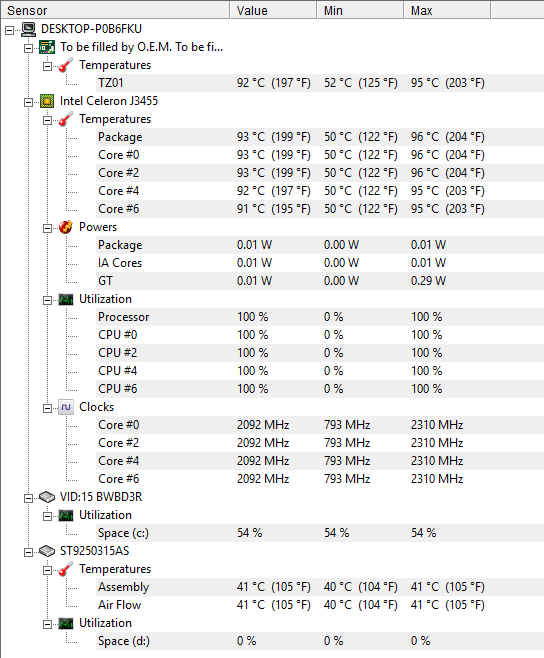Click the thermometer icon under Intel Celeron J3455

[x=66, y=119]
